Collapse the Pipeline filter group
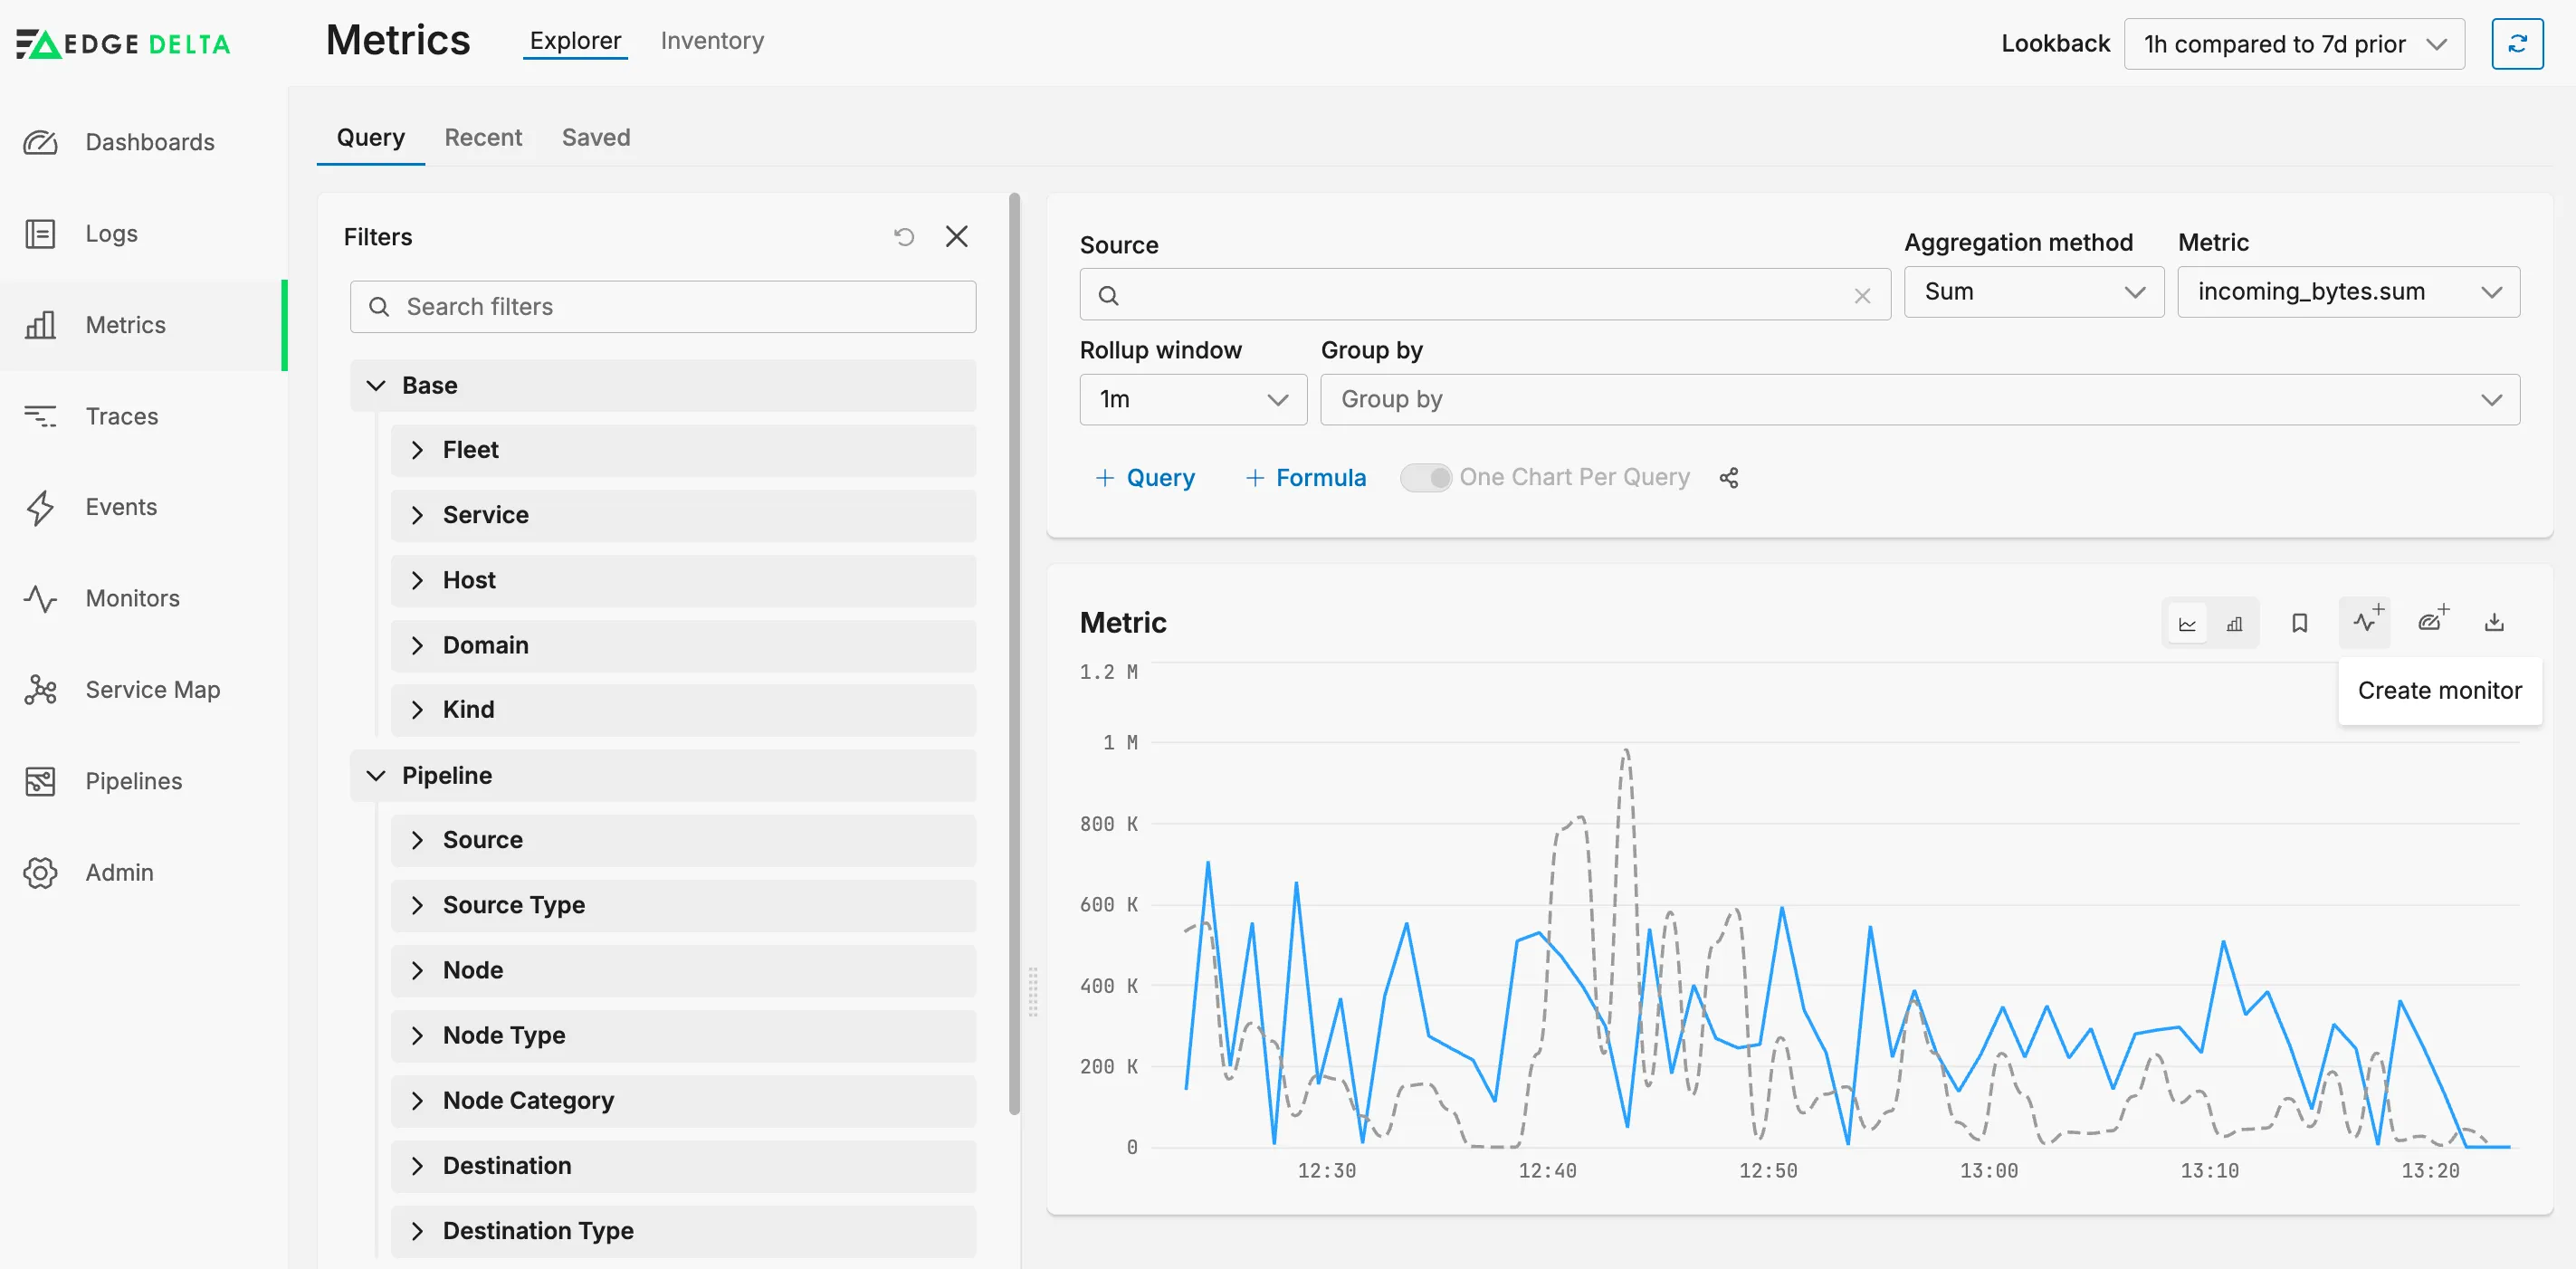 click(662, 776)
